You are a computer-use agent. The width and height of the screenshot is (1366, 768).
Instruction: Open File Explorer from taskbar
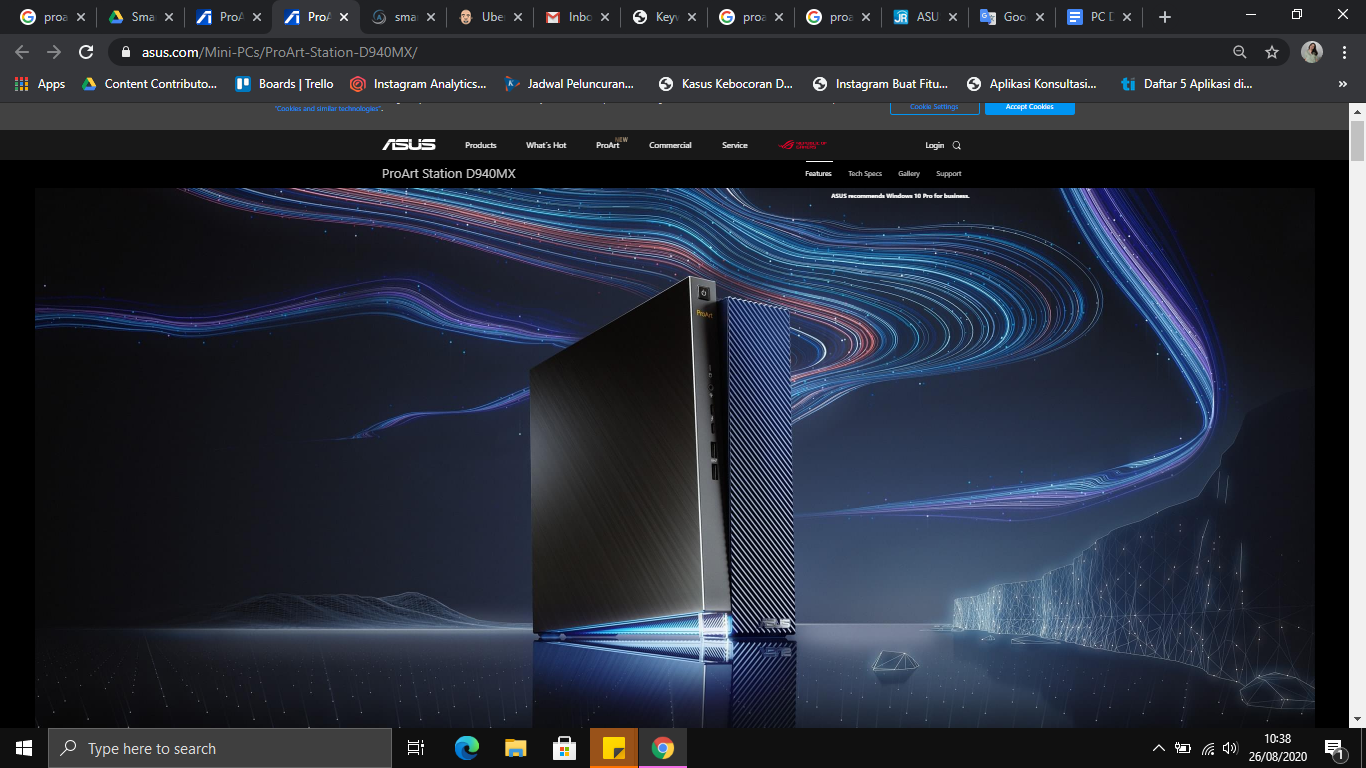pos(516,748)
